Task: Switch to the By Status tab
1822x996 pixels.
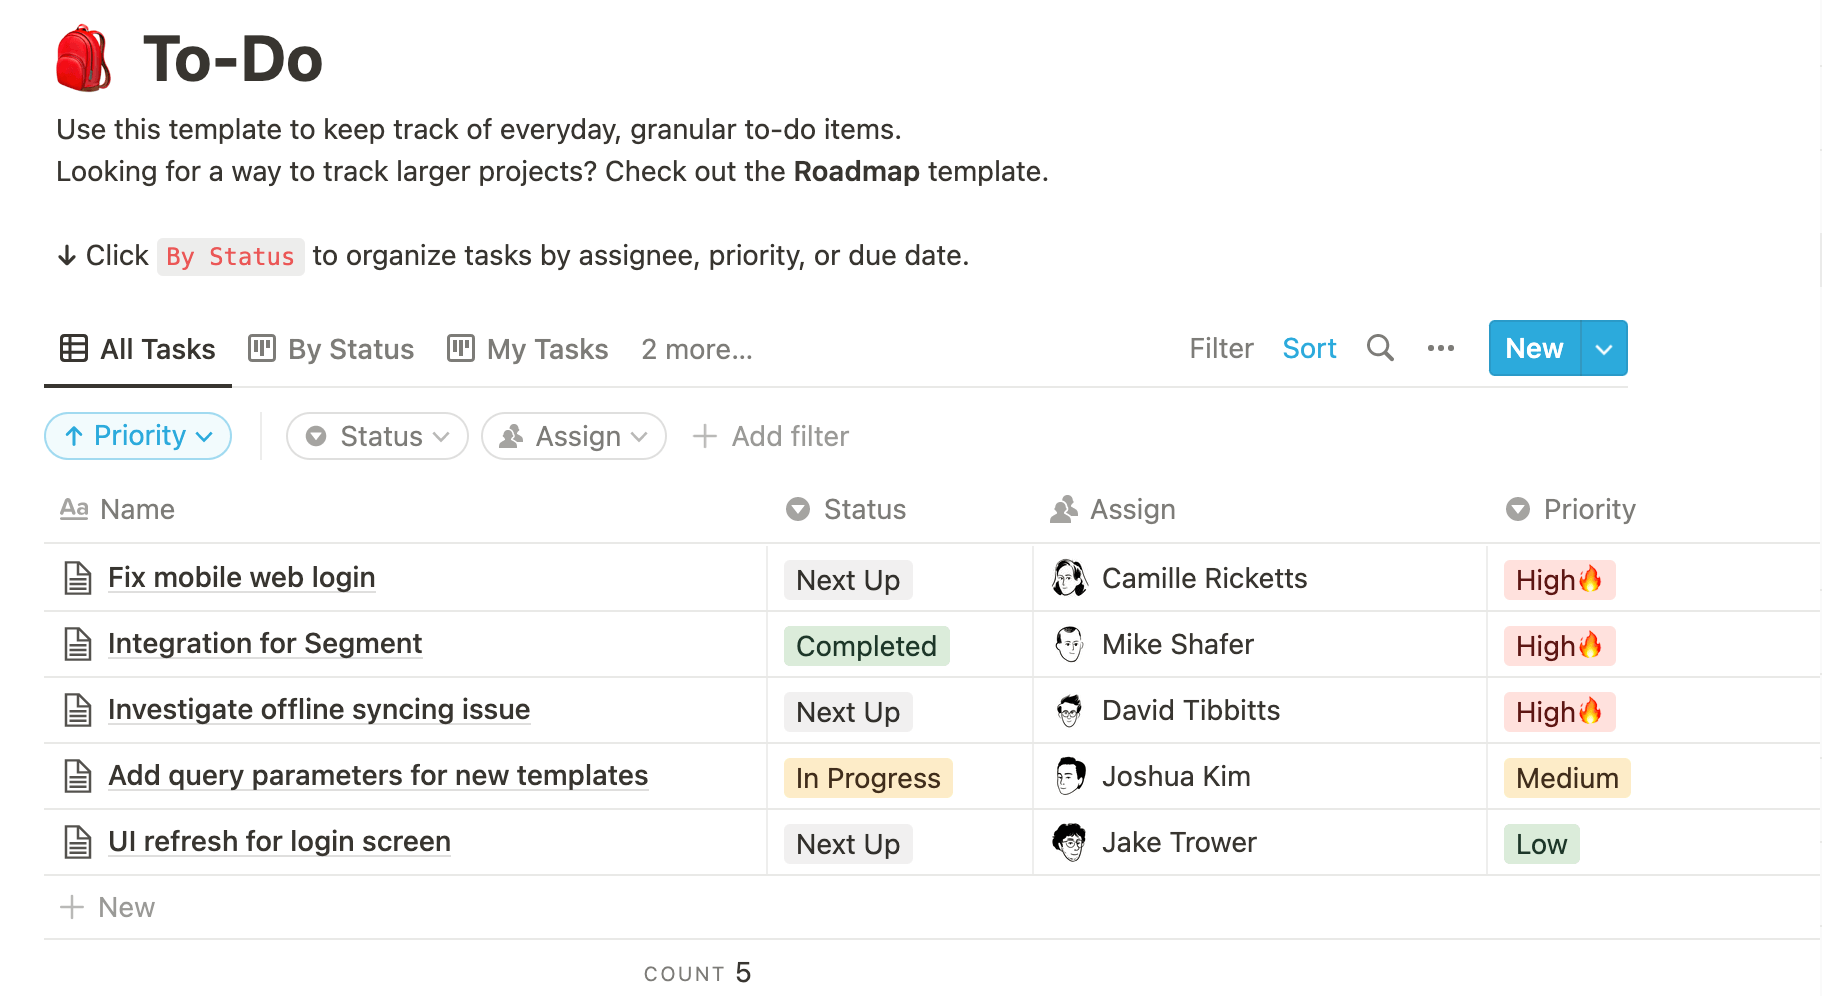Action: (x=331, y=349)
